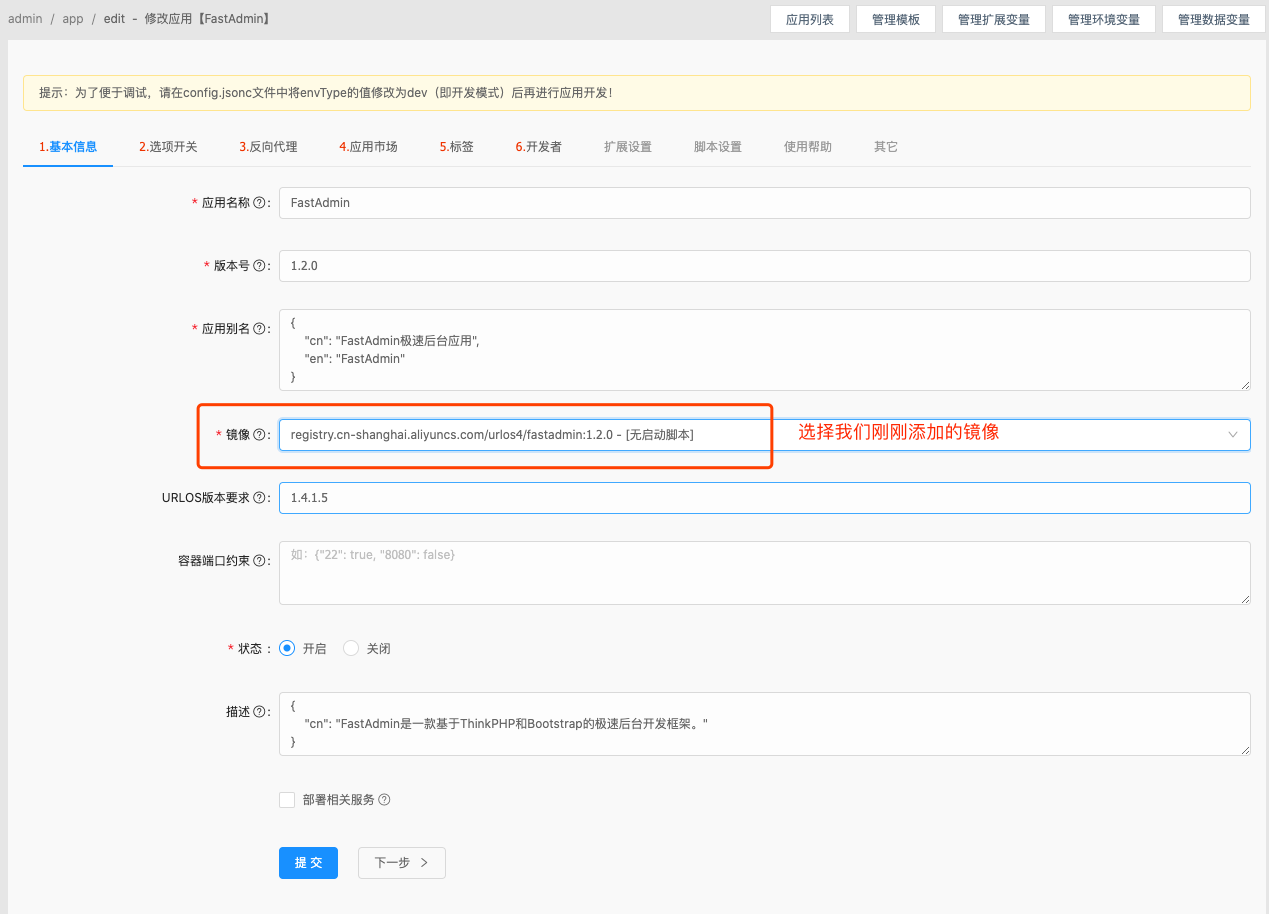Click the question mark next to URLOS版本要求
The image size is (1269, 914).
click(x=260, y=497)
